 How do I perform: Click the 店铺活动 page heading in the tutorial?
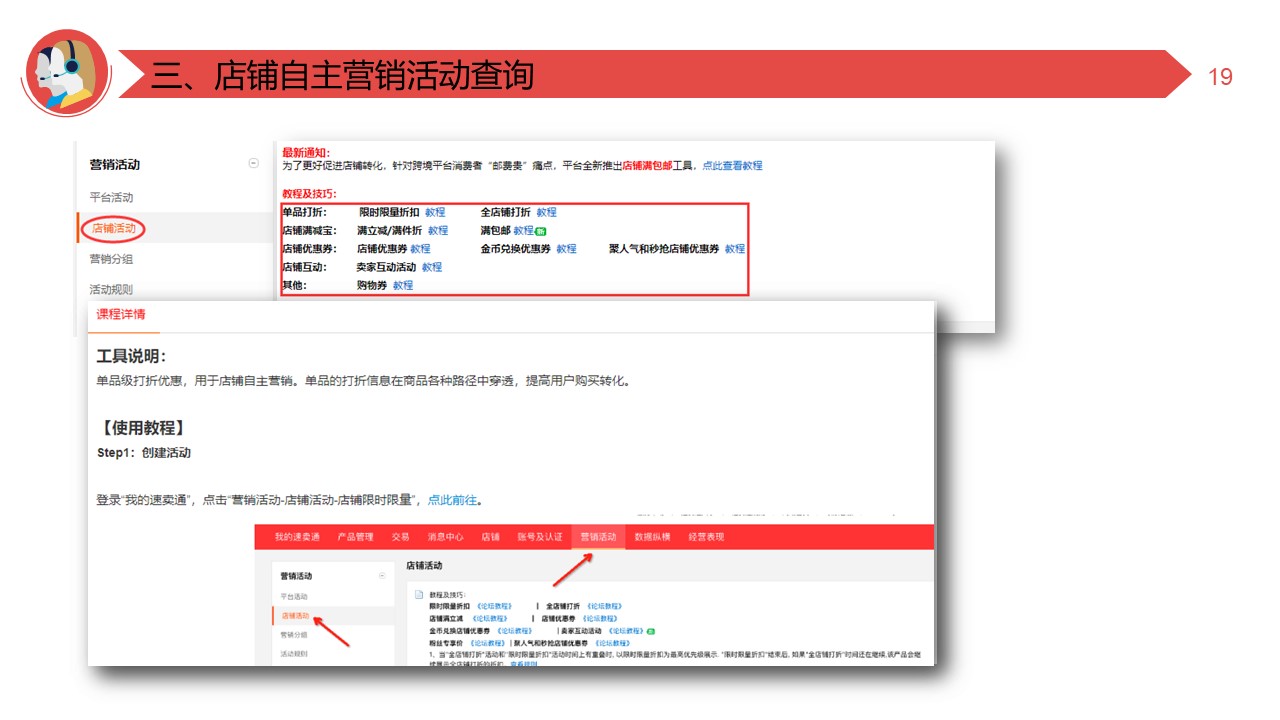click(x=424, y=566)
